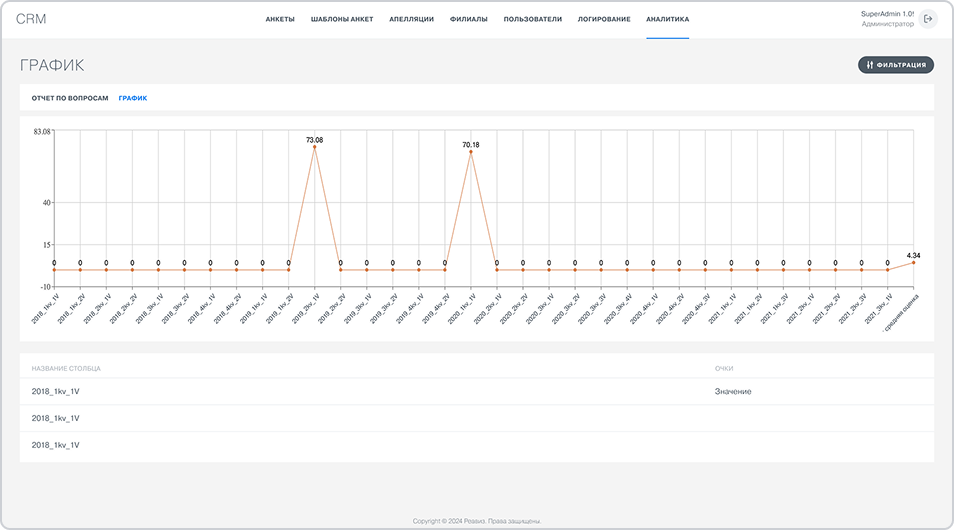Open the Пользователи section
Screen dimensions: 954x530
tap(532, 19)
